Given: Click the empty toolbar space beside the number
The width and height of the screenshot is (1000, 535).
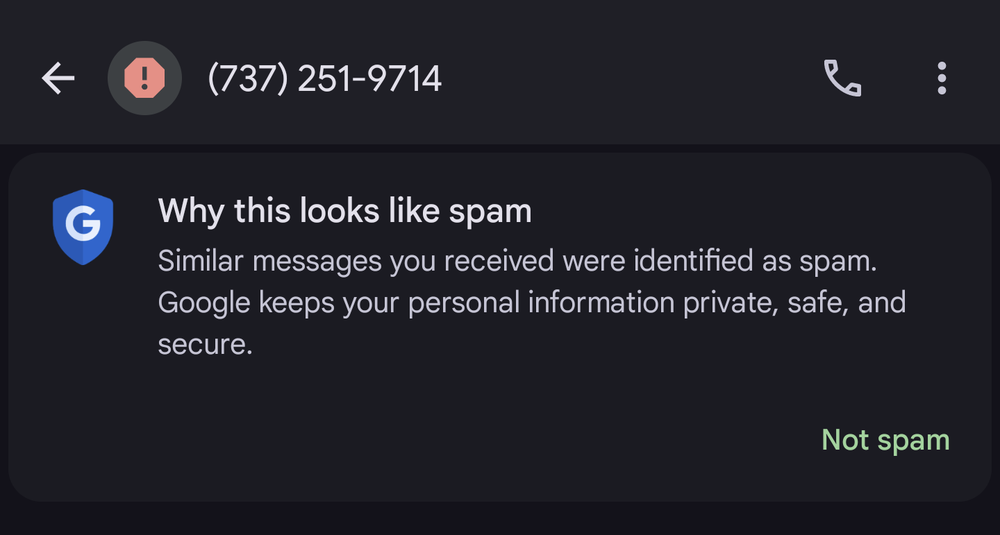Looking at the screenshot, I should click(620, 78).
